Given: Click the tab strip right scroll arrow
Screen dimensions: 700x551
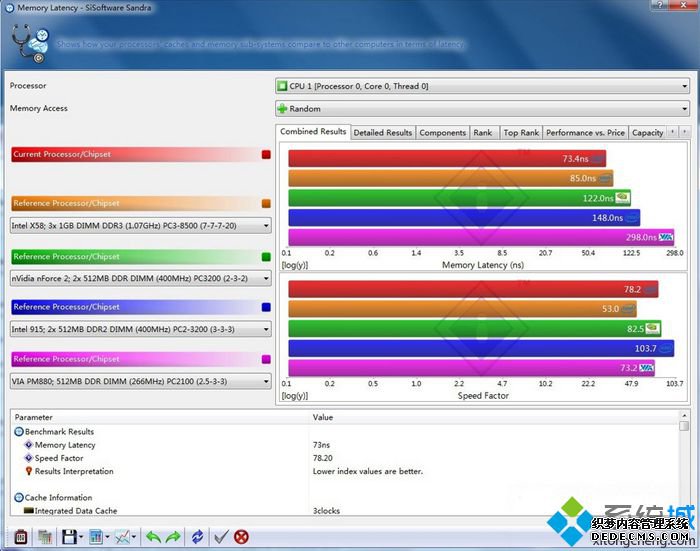Looking at the screenshot, I should click(684, 132).
